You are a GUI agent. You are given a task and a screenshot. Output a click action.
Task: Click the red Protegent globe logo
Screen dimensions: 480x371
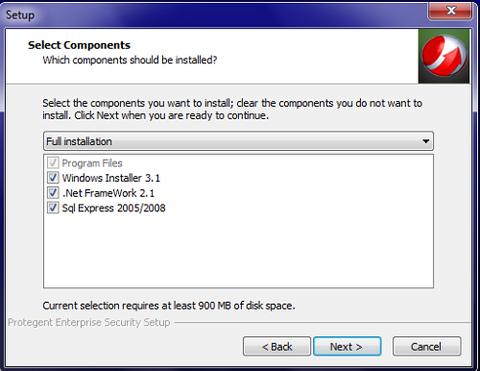pyautogui.click(x=444, y=56)
